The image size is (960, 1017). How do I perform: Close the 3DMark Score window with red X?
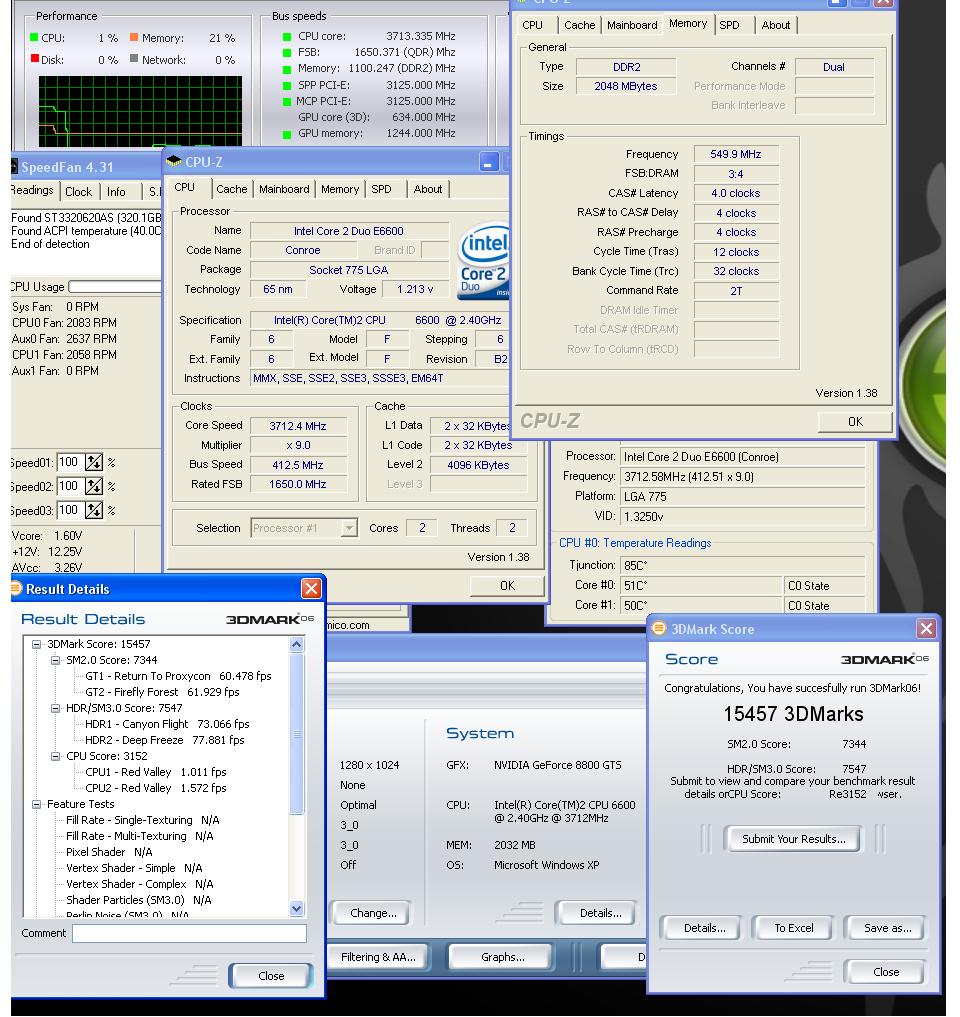(926, 628)
